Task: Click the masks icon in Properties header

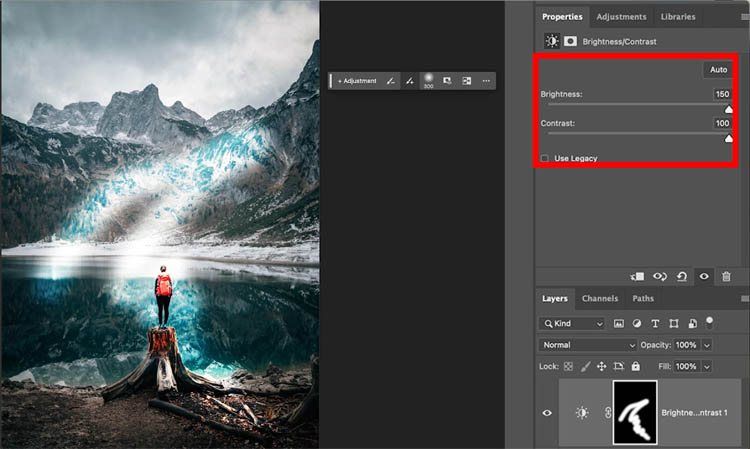Action: coord(571,42)
